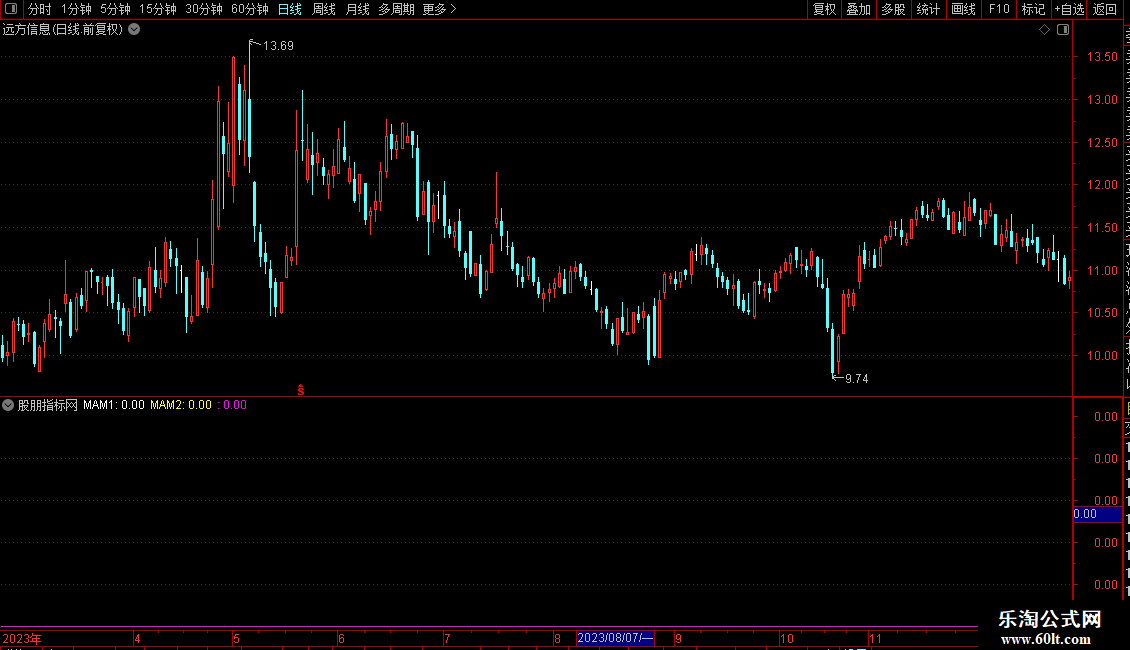Click the highlighted 0.00 axis value box
The height and width of the screenshot is (650, 1130).
1097,515
